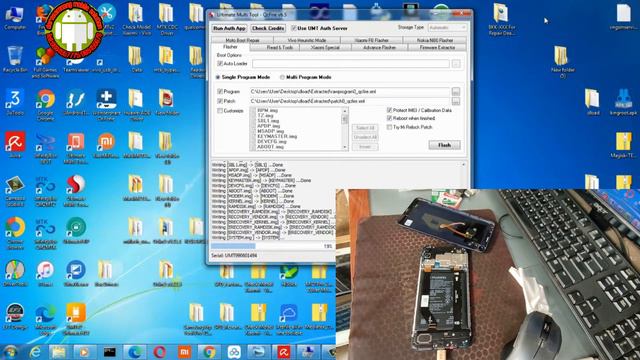This screenshot has width=640, height=360.
Task: Open the 3uTools desktop shortcut
Action: pos(15,102)
